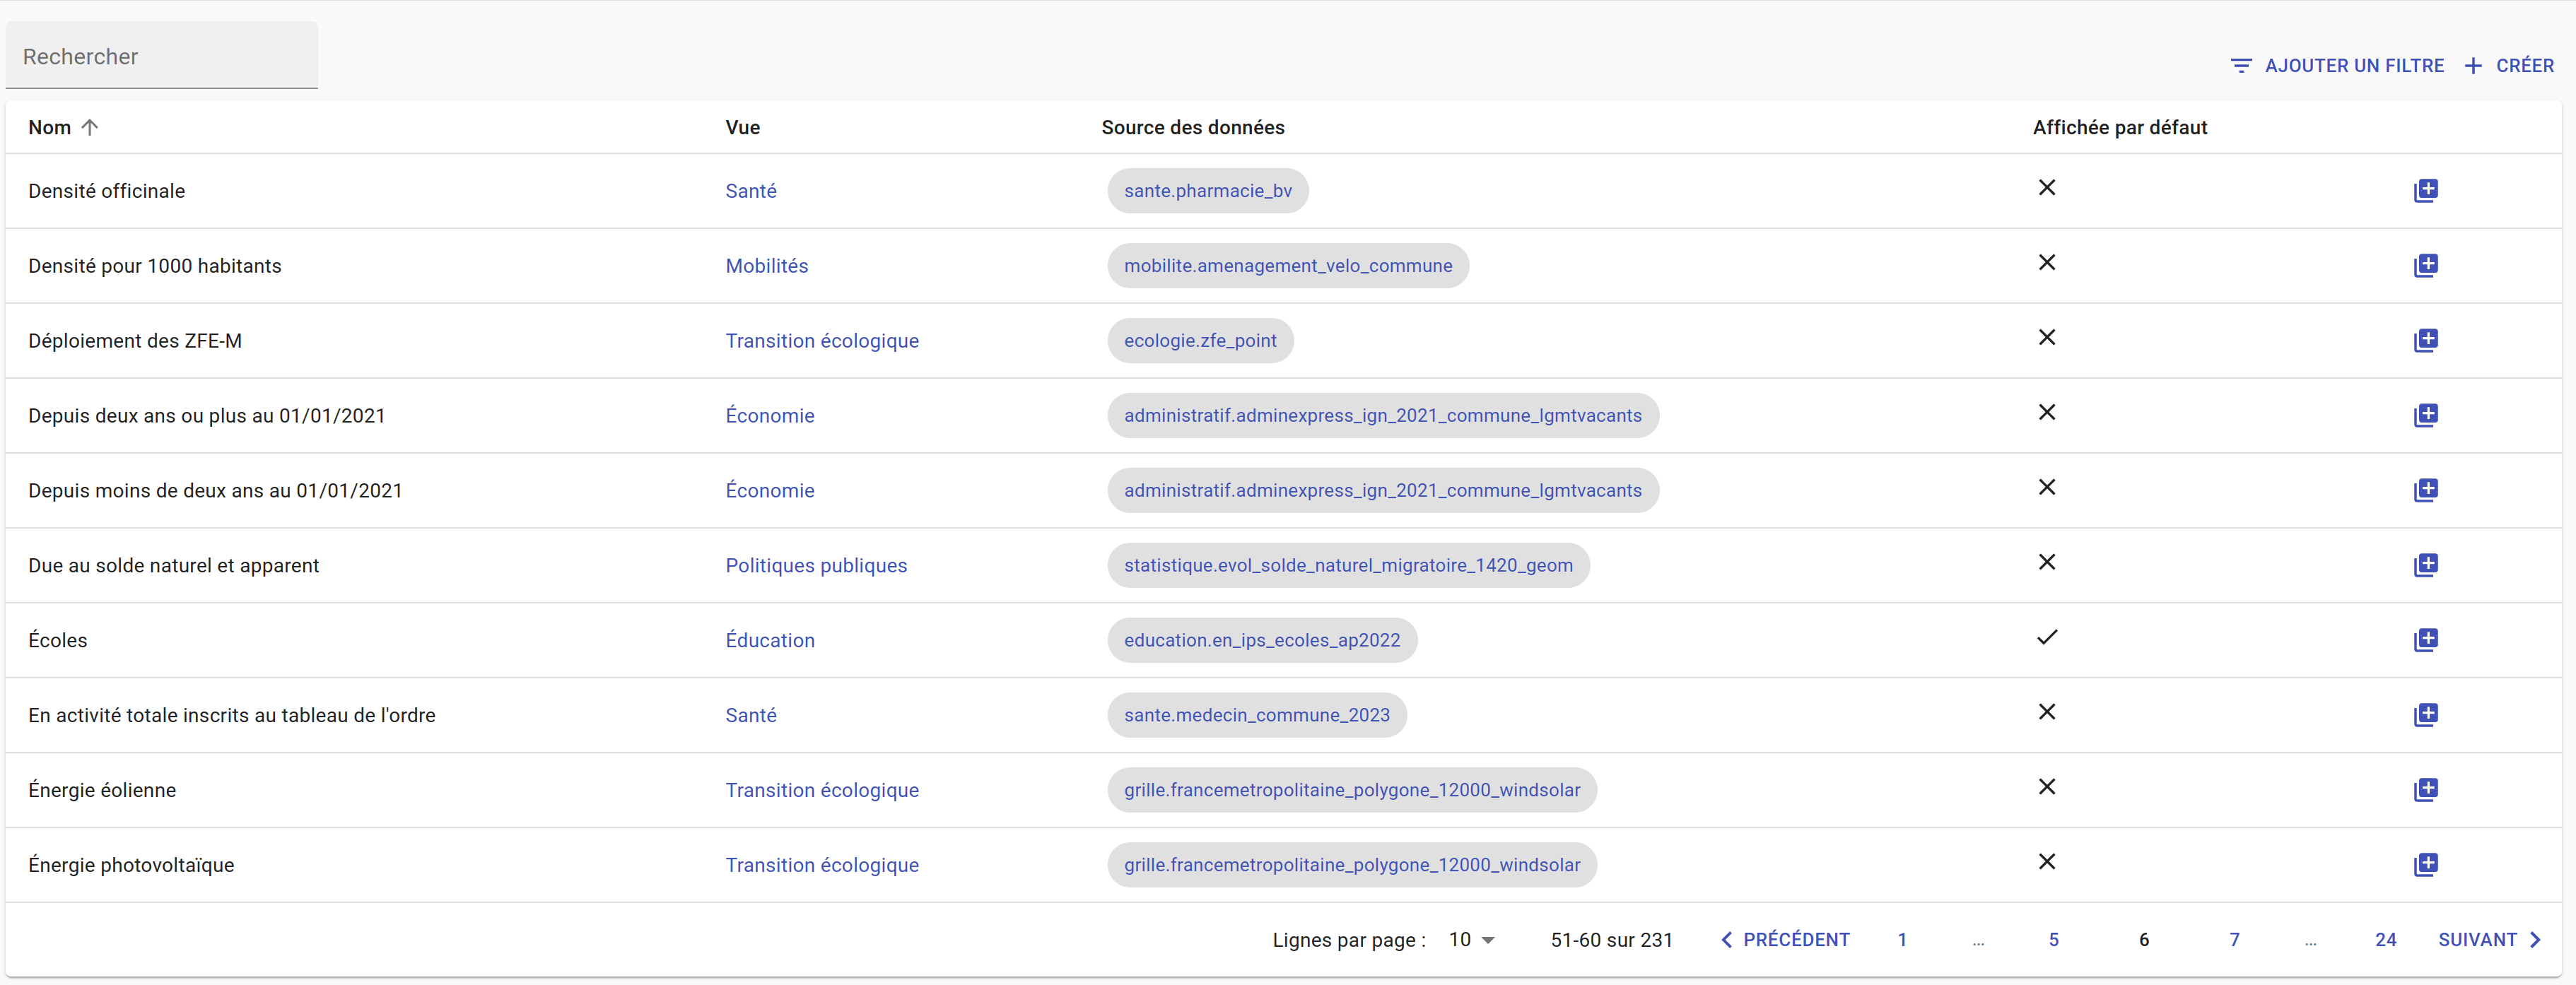Click default-display cross for Déploiement des ZFE-M
The height and width of the screenshot is (985, 2576).
tap(2047, 338)
